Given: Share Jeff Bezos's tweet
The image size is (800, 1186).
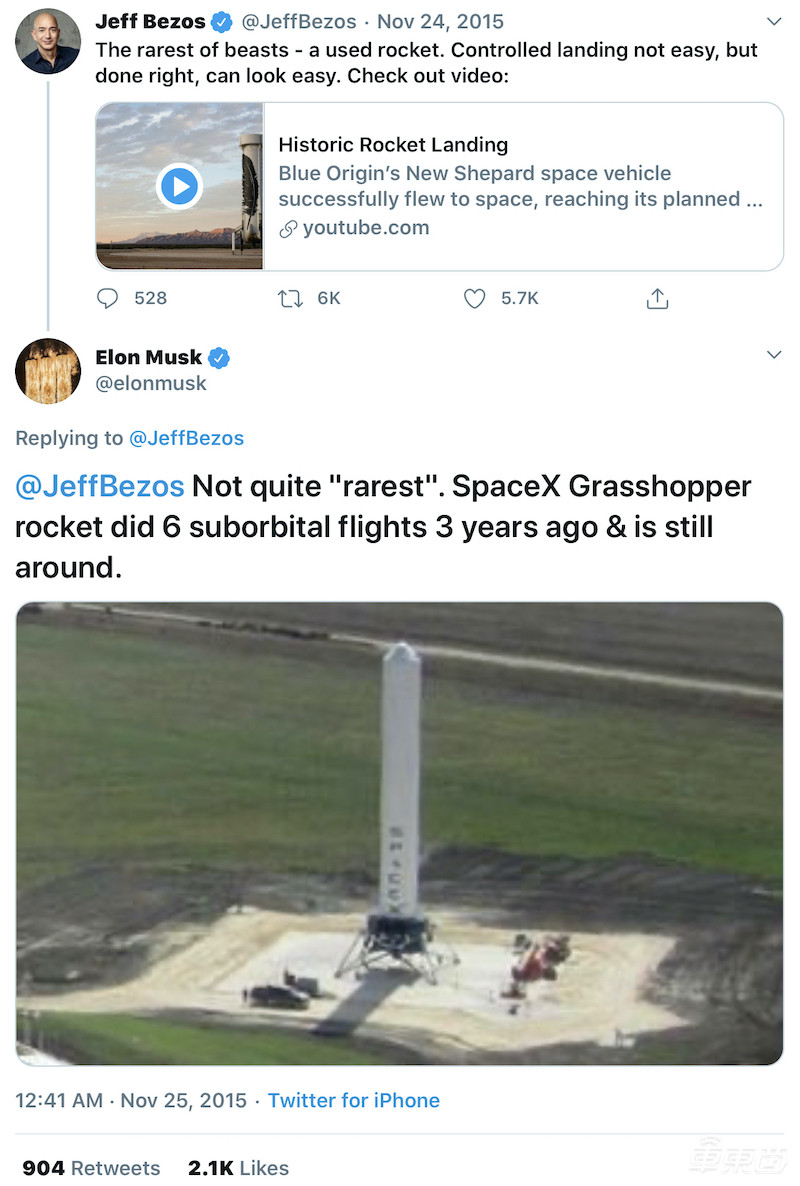Looking at the screenshot, I should point(657,298).
